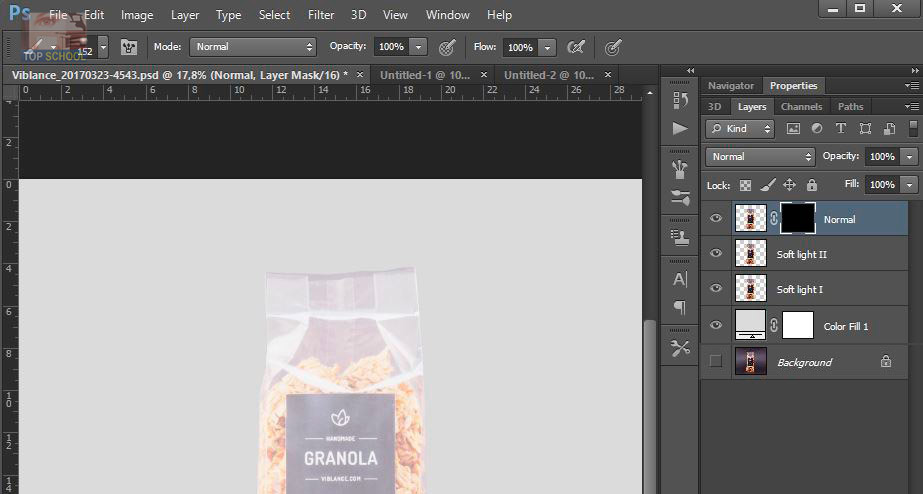Screen dimensions: 923x494
Task: Lock image pixels brush icon
Action: point(767,185)
